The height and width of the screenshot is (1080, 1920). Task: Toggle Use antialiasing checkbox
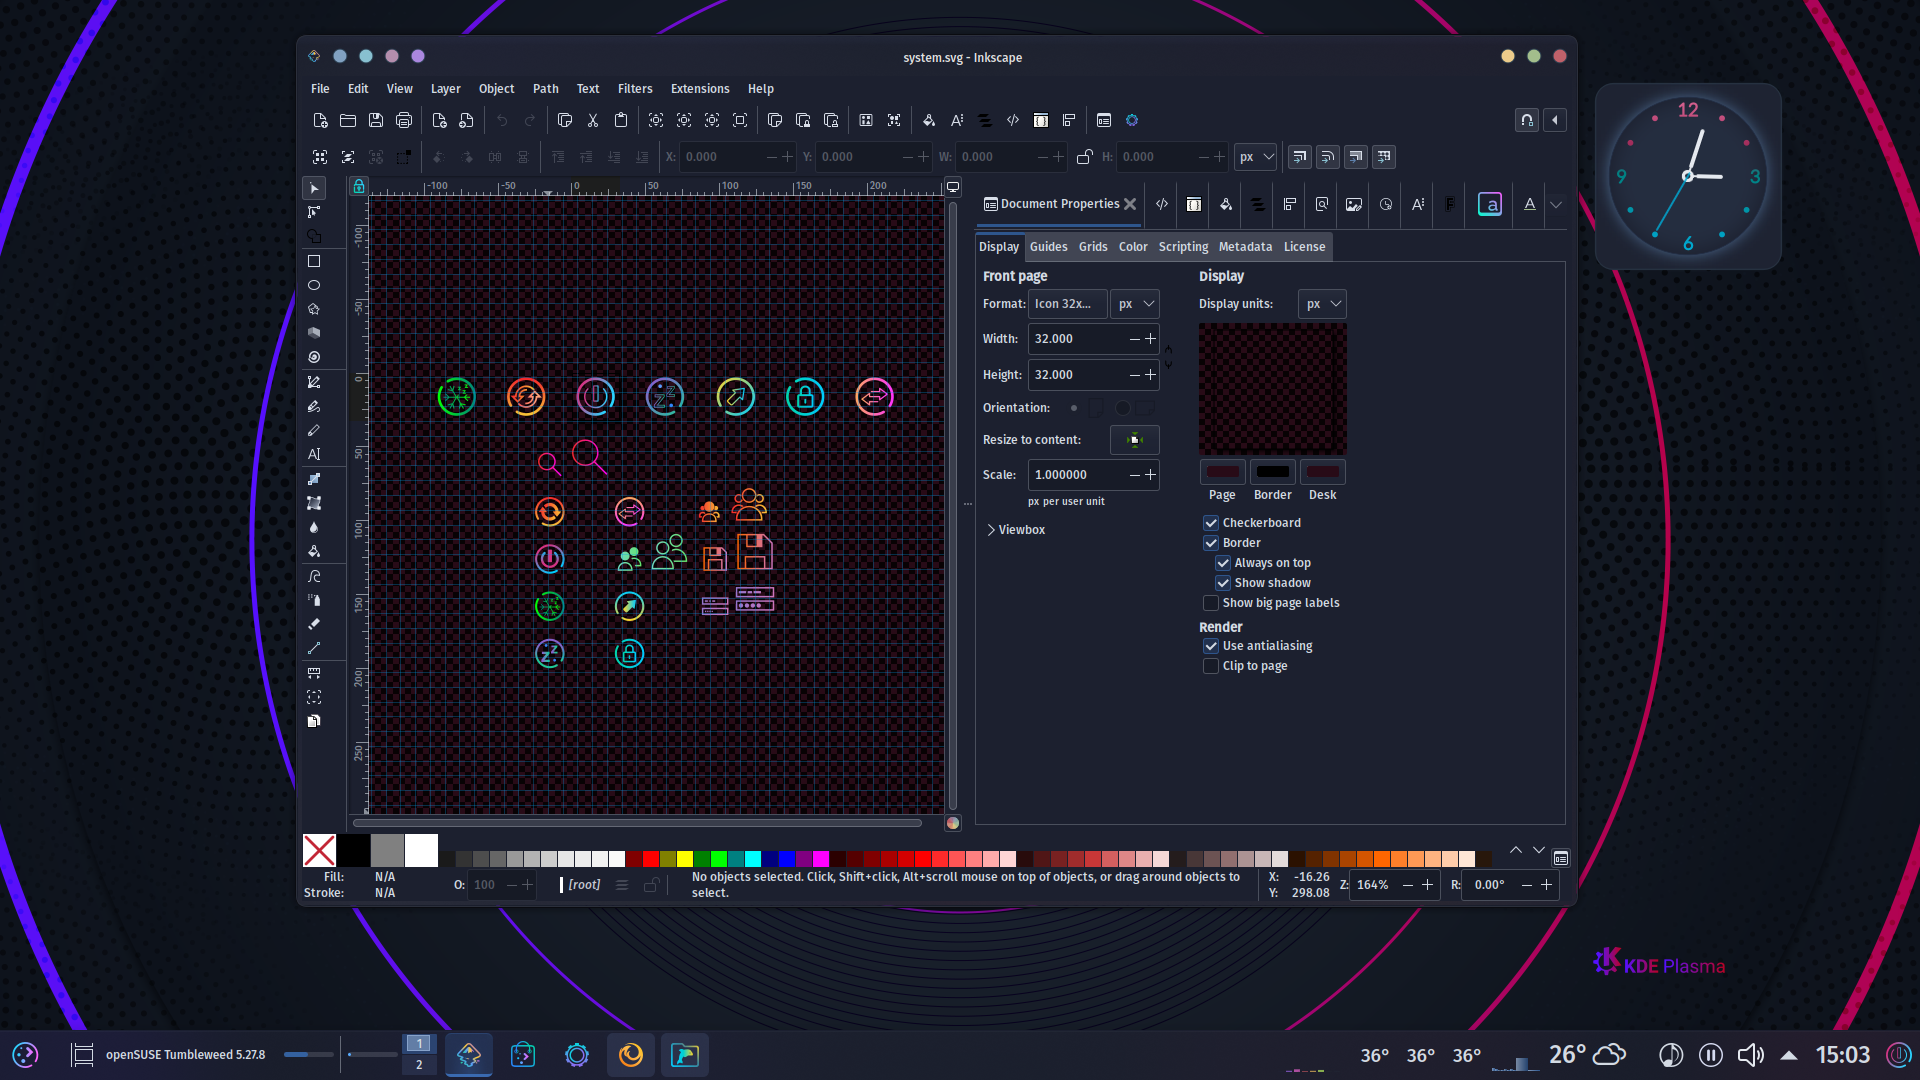point(1211,646)
